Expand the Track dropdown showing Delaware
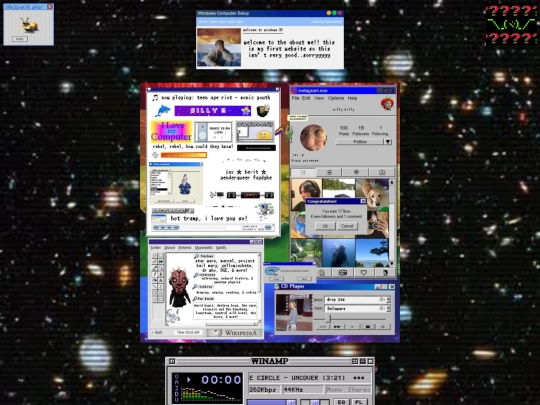Screen dimensions: 540x405 tap(388, 309)
